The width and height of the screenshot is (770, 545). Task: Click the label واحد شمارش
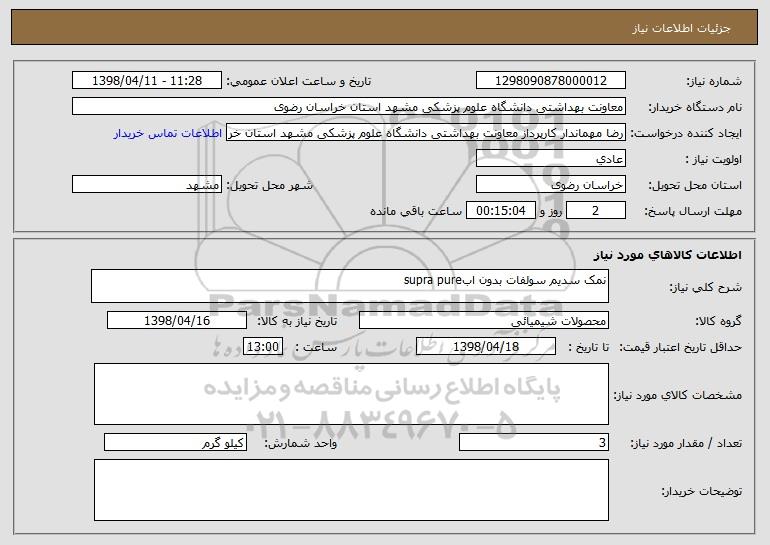pyautogui.click(x=301, y=443)
